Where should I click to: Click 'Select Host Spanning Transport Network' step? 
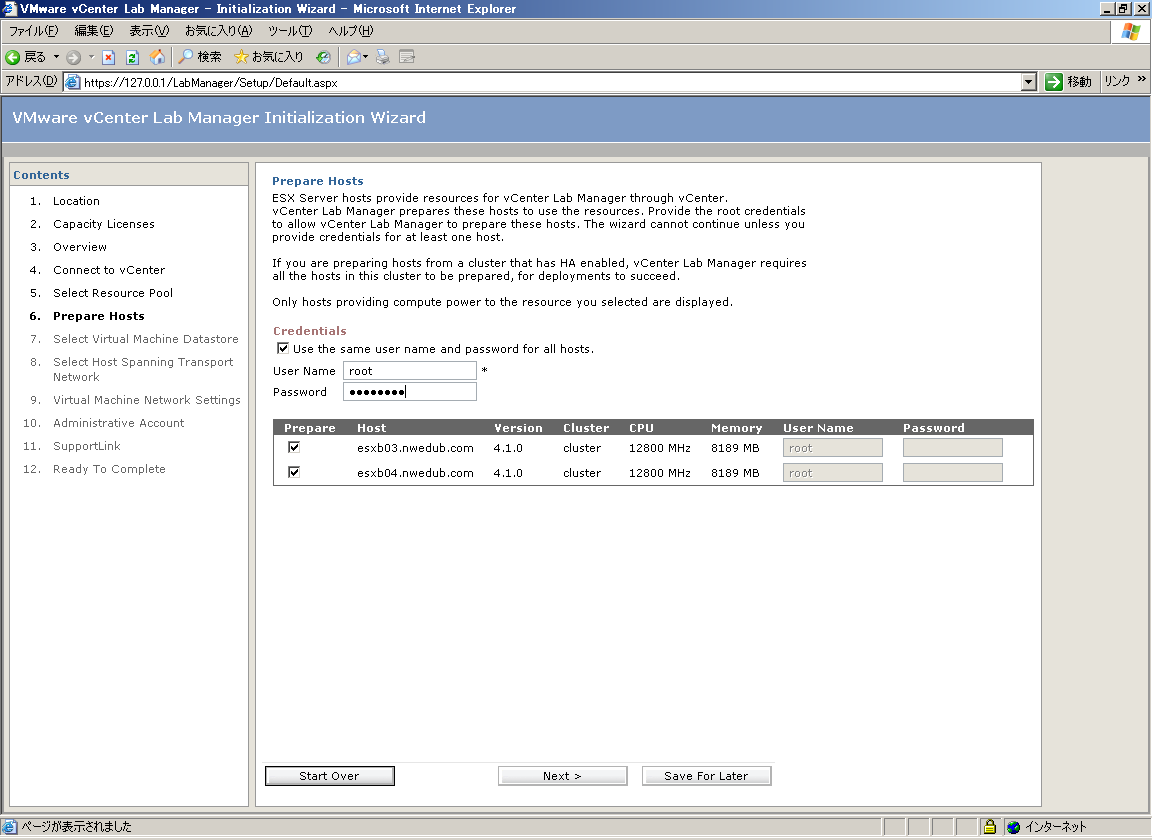143,369
